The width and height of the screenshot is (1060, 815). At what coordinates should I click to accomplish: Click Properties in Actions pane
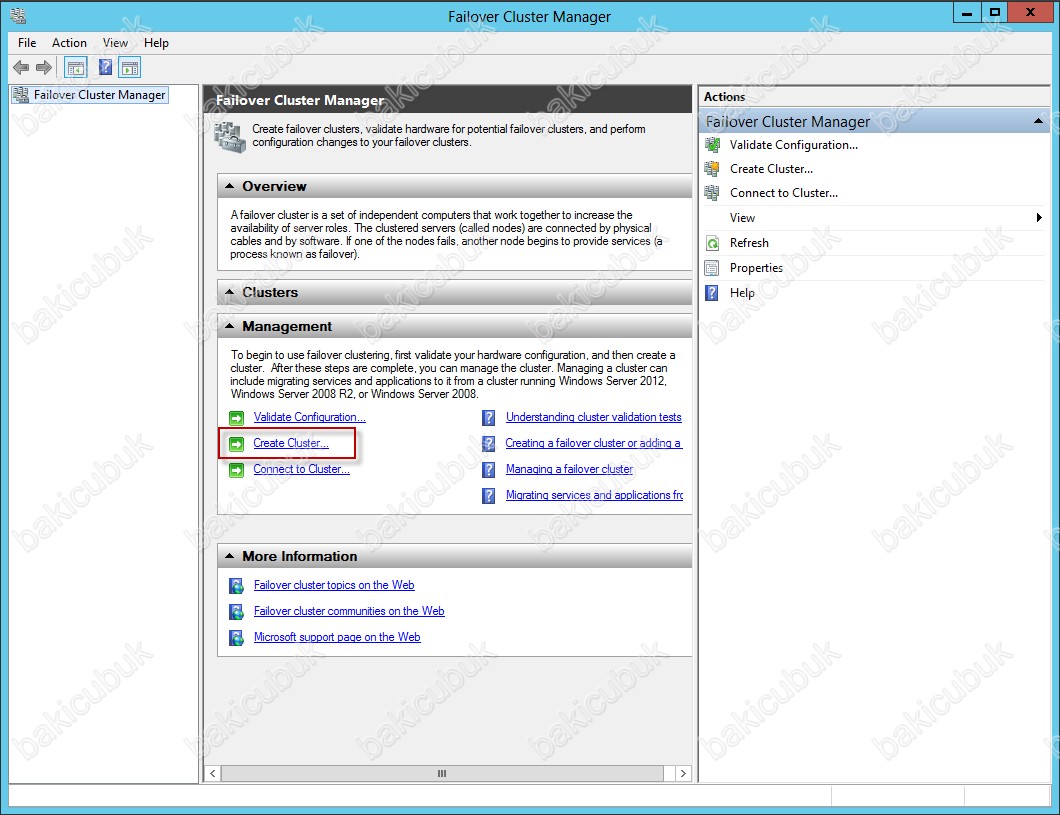756,268
